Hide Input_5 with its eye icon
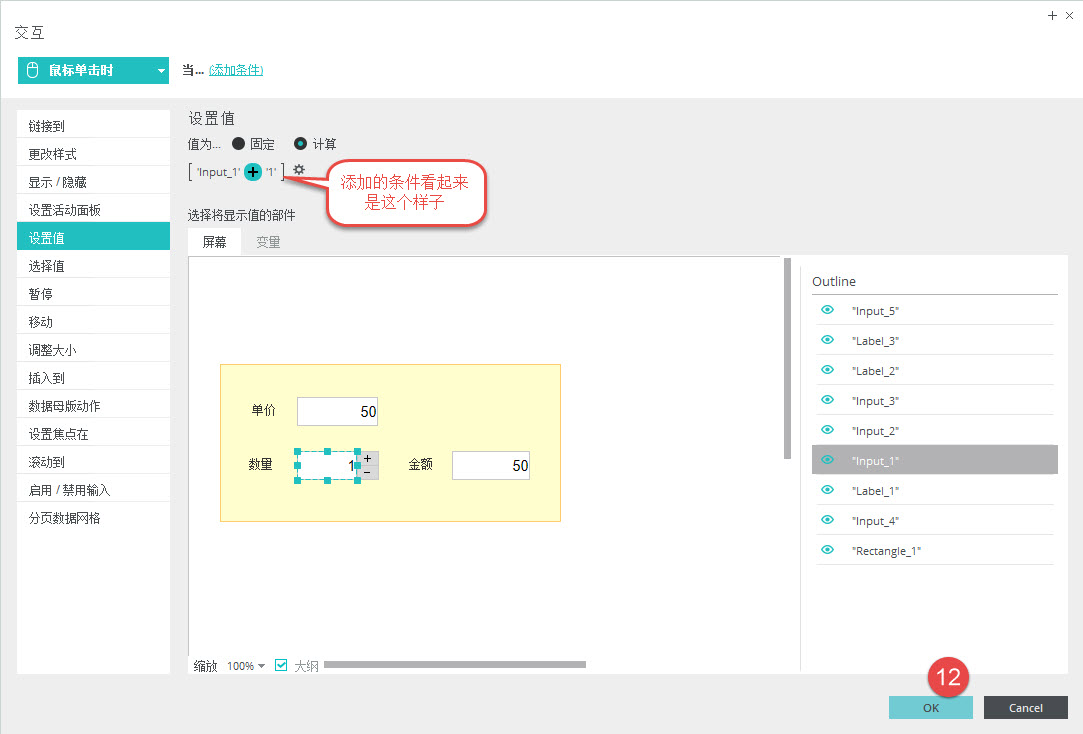 pos(827,310)
